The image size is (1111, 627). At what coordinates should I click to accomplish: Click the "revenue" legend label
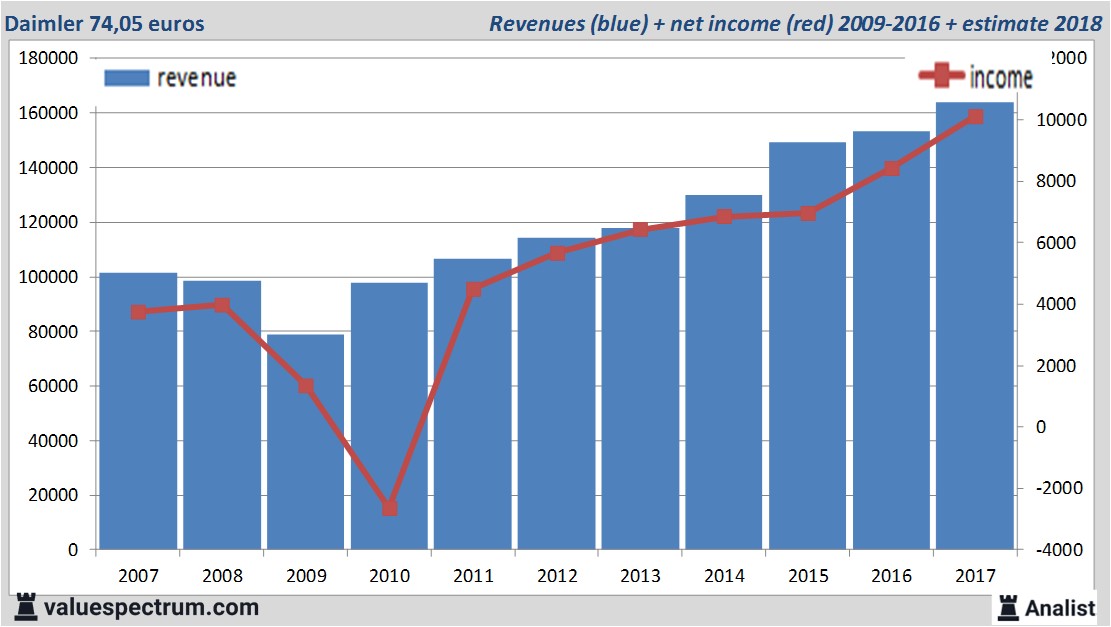[x=196, y=78]
